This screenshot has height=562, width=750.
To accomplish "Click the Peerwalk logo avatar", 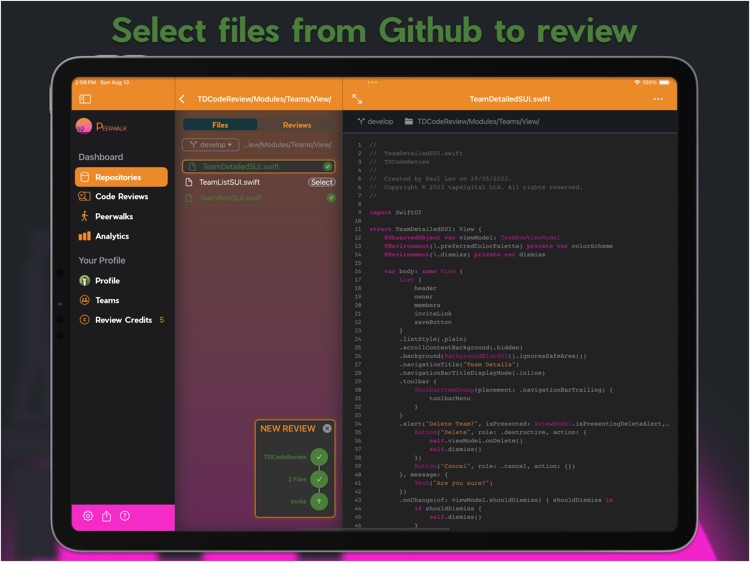I will click(84, 126).
